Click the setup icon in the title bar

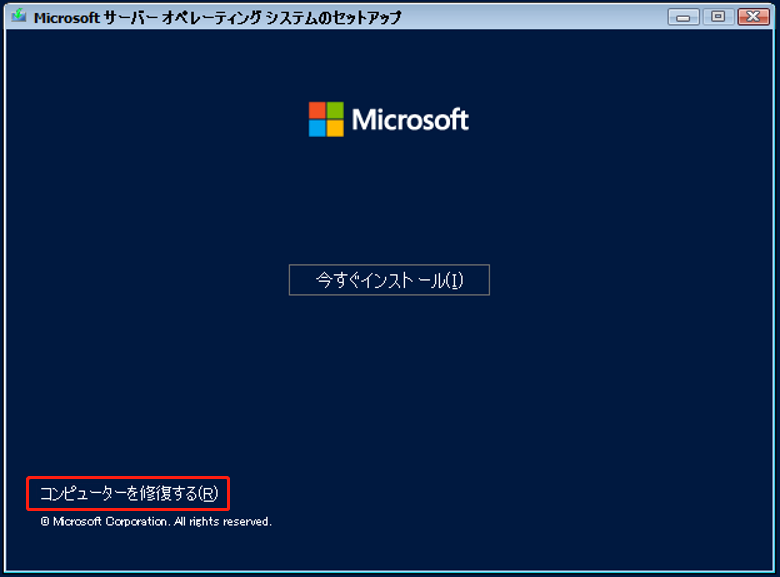19,16
